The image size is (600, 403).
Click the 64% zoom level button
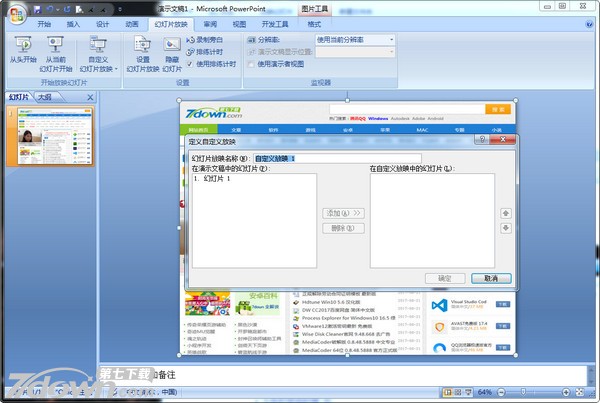point(484,392)
